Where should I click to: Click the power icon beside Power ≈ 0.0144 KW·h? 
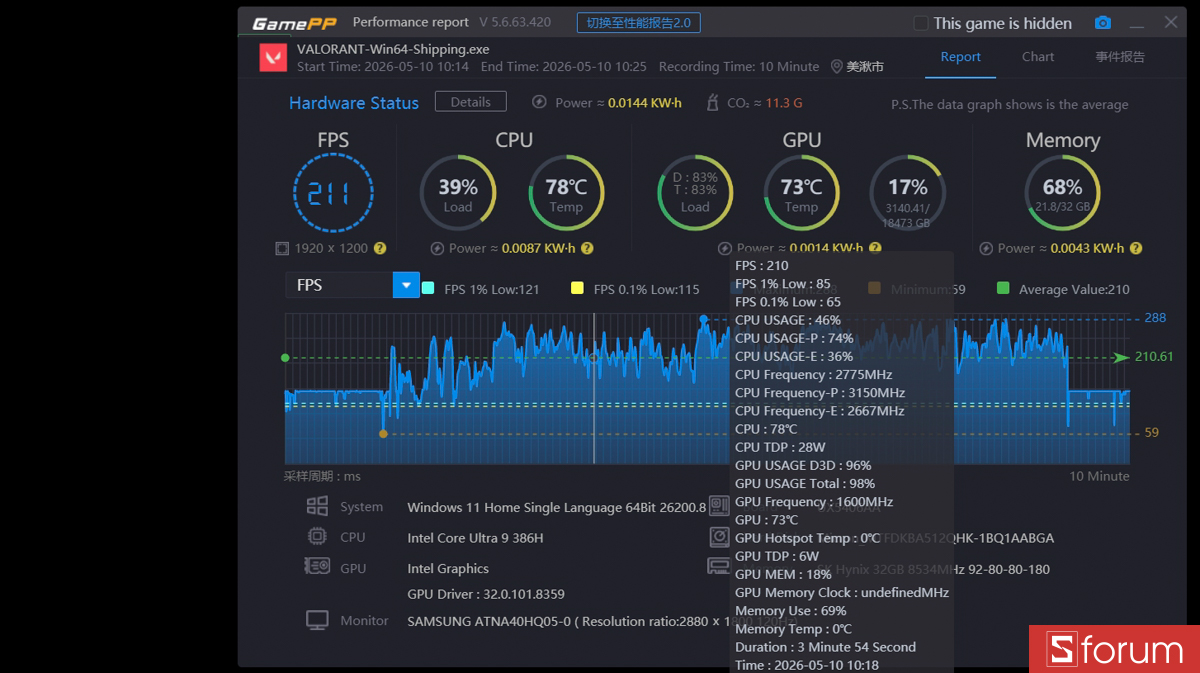(x=539, y=102)
